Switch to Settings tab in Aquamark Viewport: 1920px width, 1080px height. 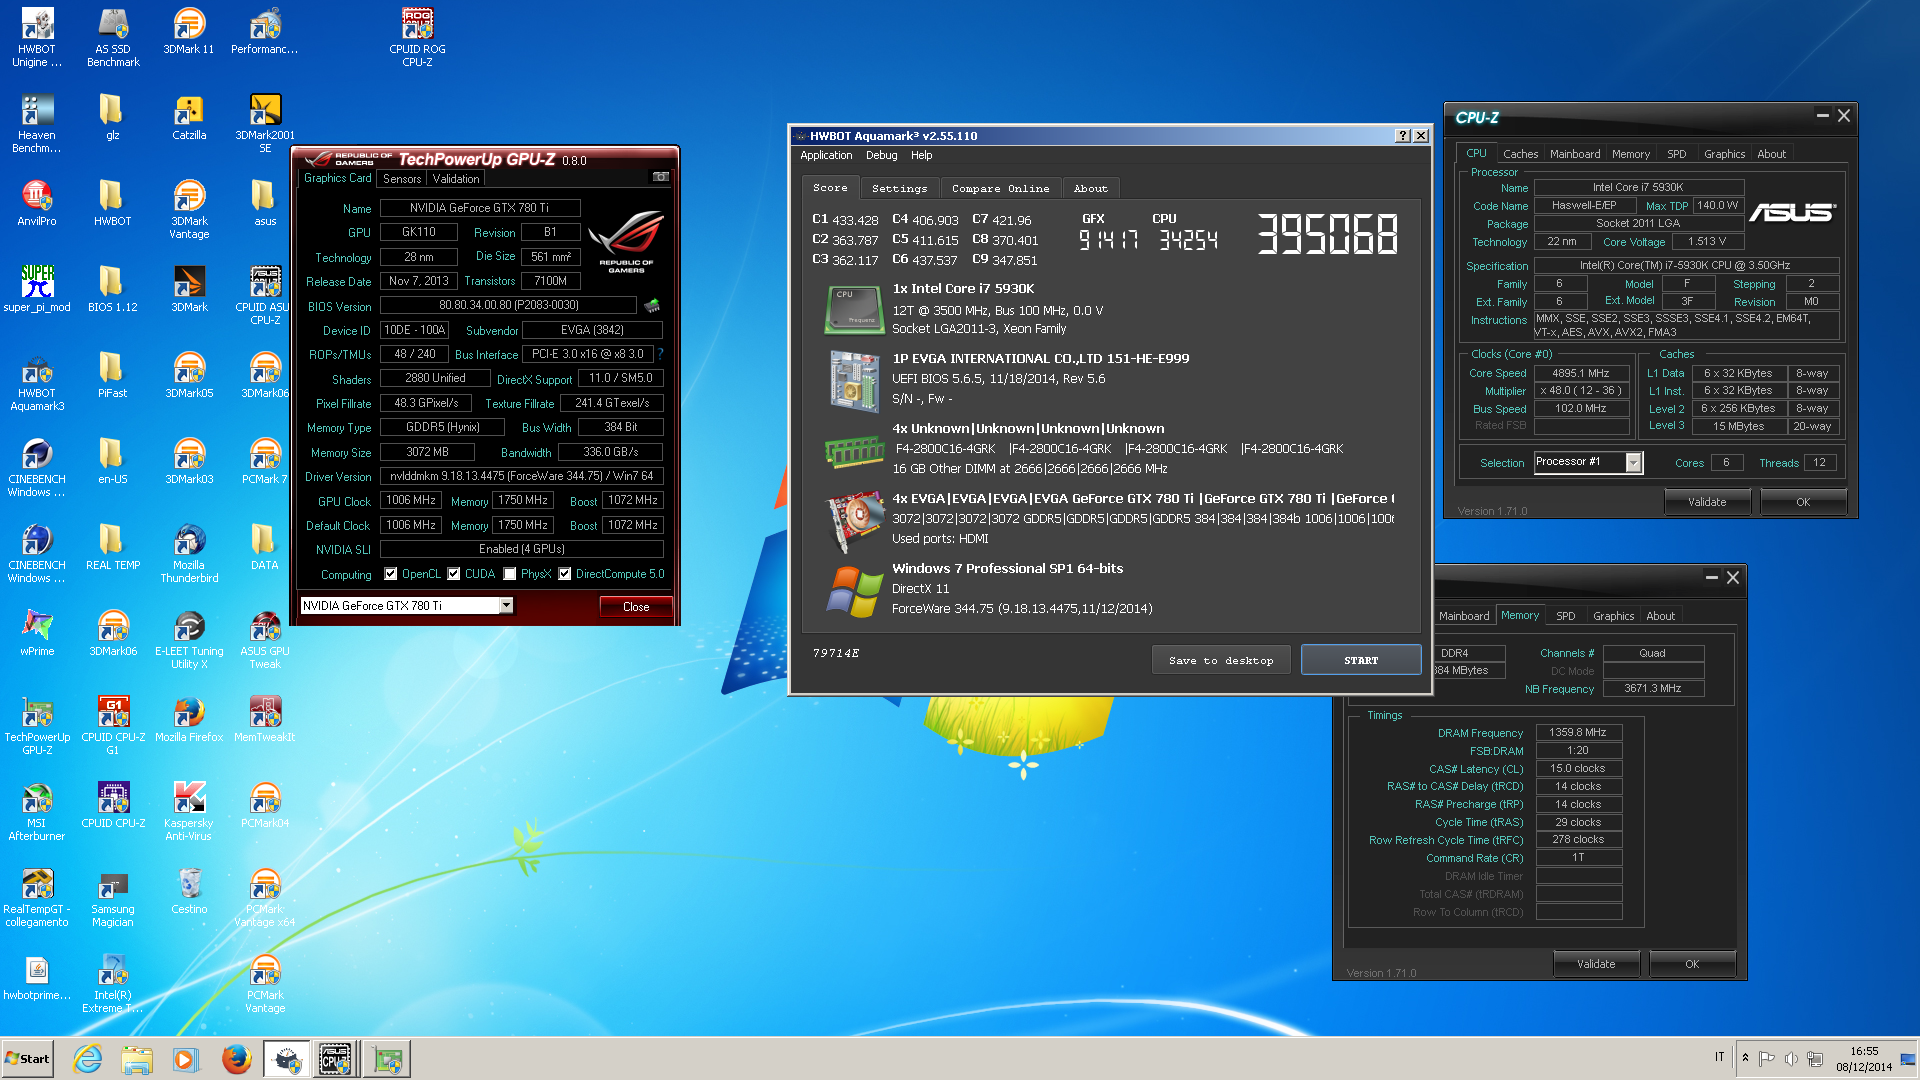pos(899,188)
